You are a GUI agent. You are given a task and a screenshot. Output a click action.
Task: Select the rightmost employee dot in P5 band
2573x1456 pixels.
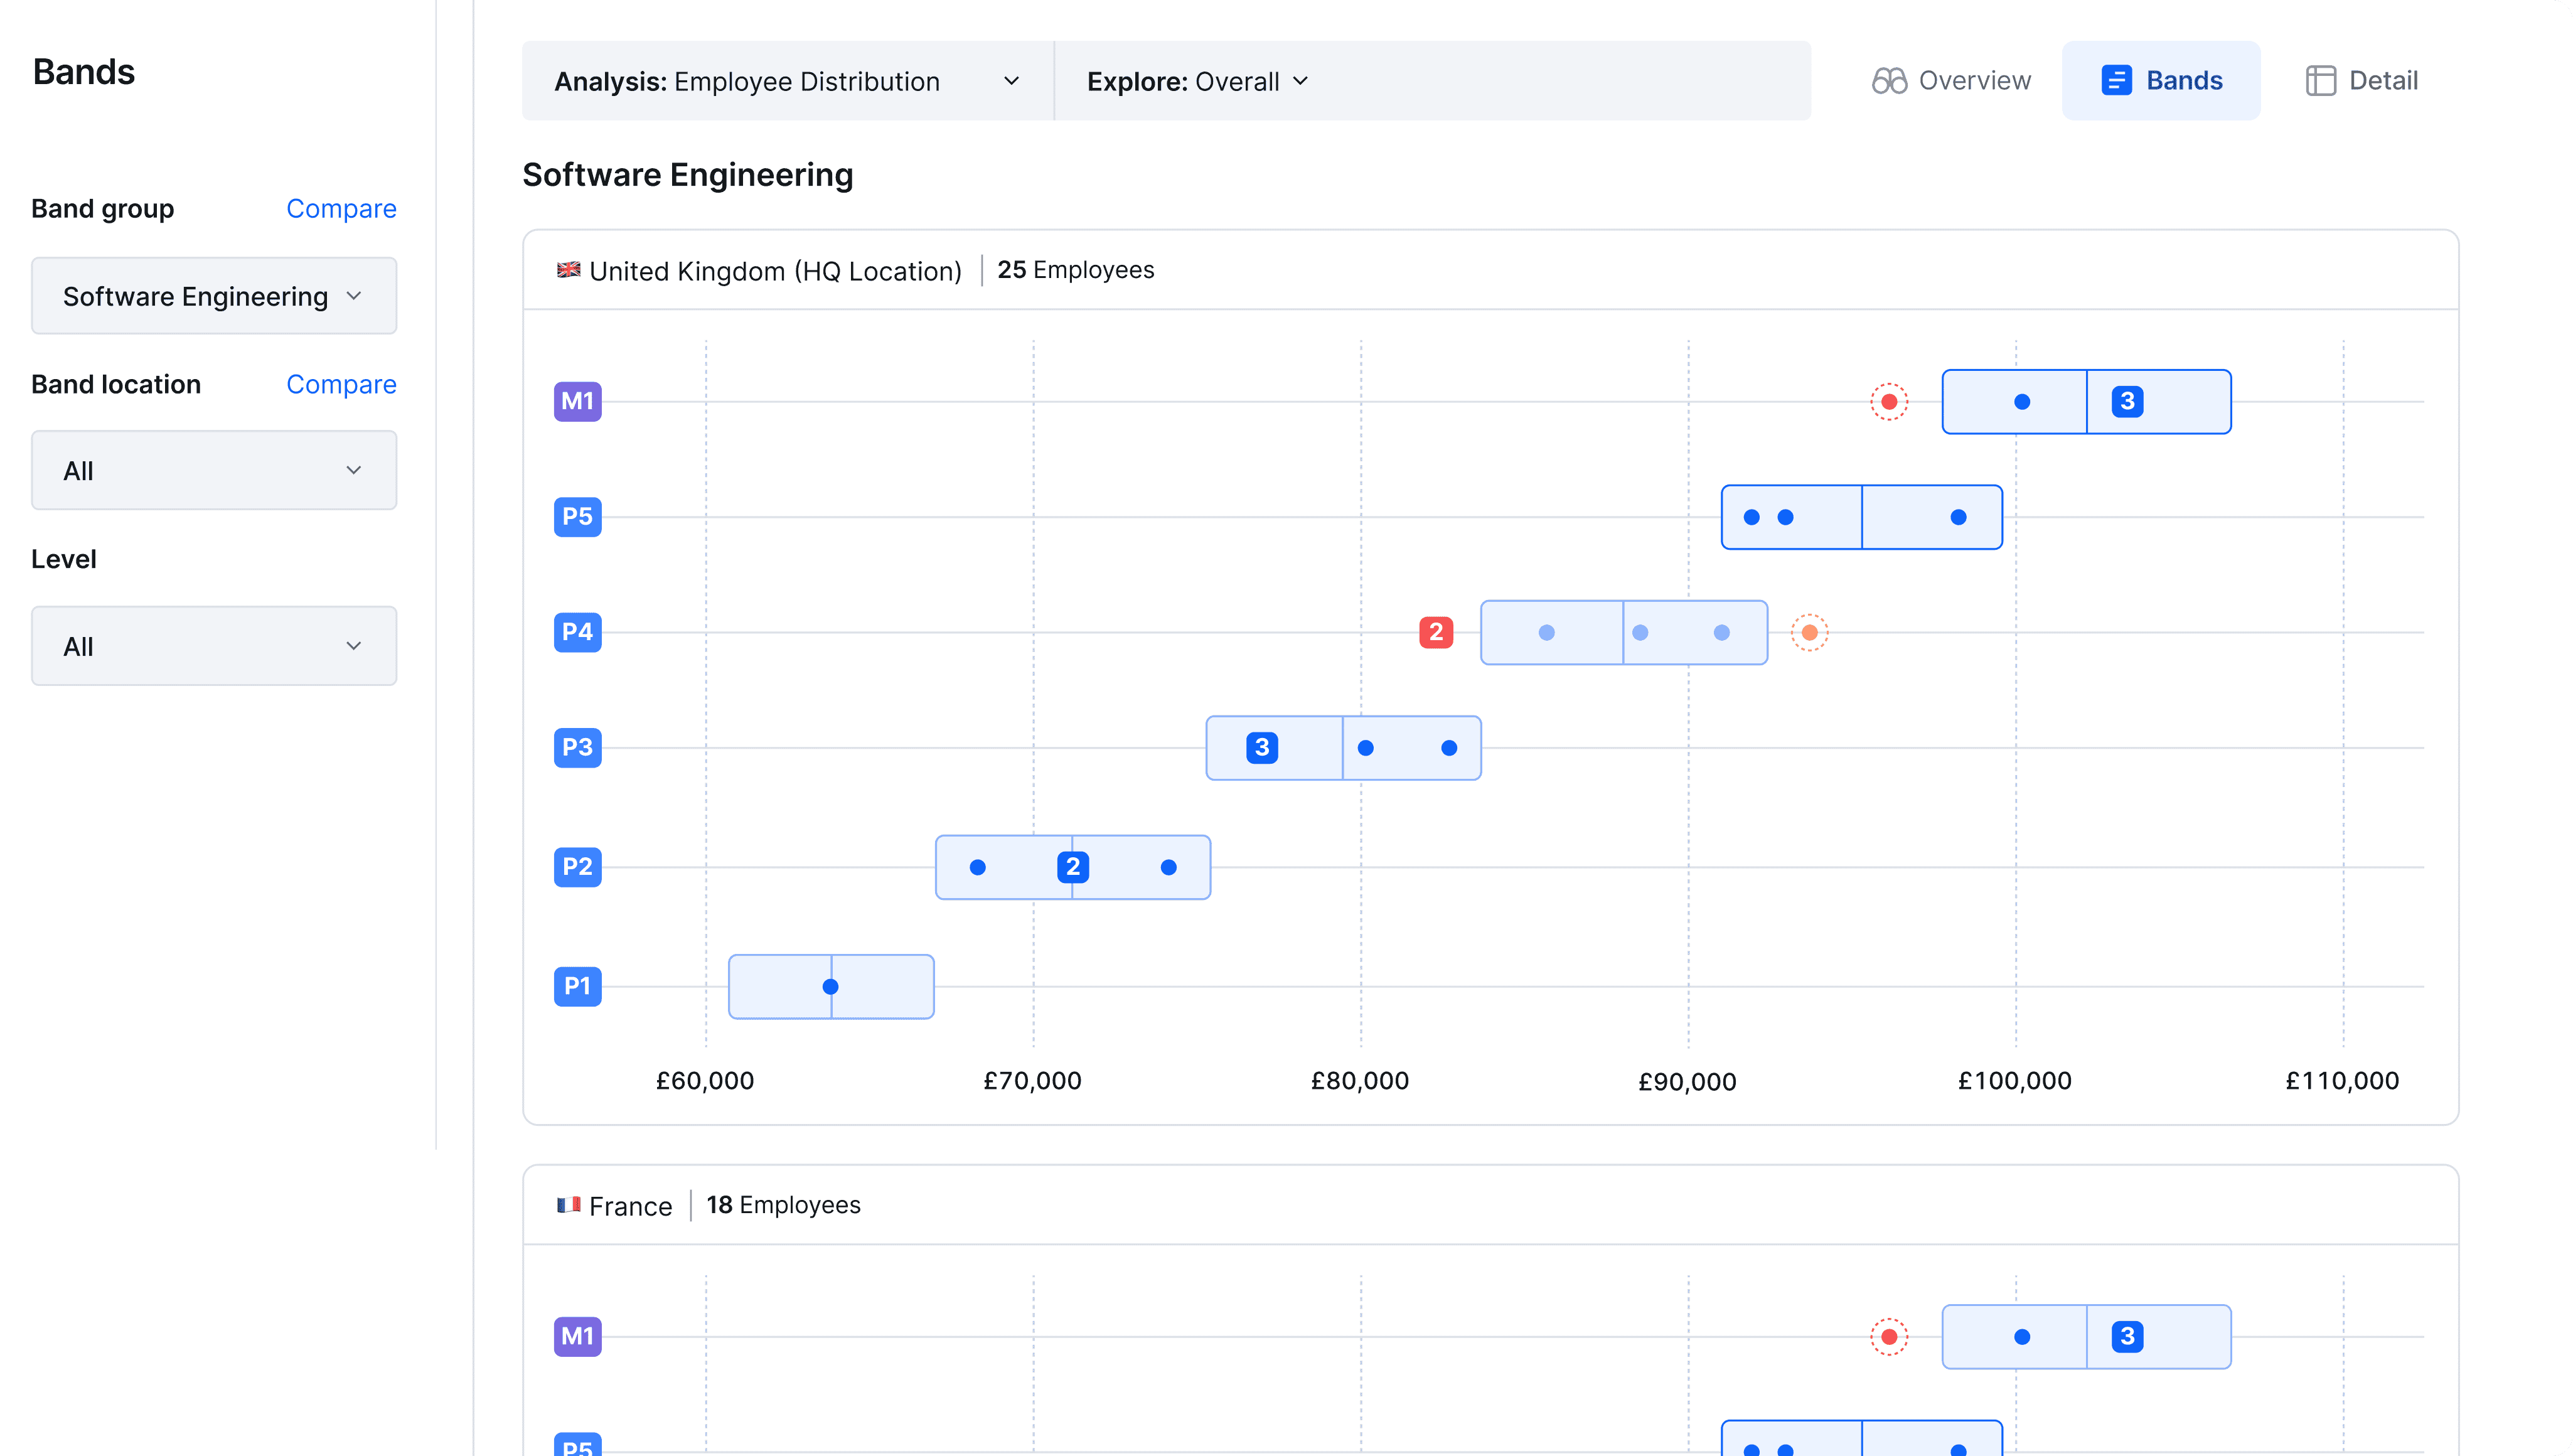(x=1958, y=517)
